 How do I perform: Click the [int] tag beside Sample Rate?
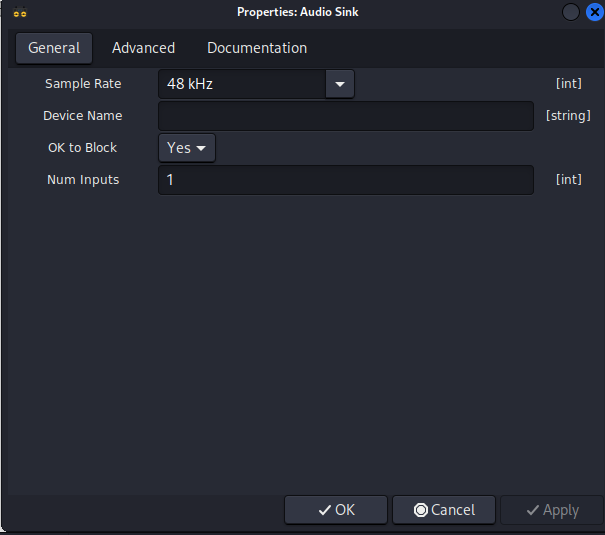569,83
